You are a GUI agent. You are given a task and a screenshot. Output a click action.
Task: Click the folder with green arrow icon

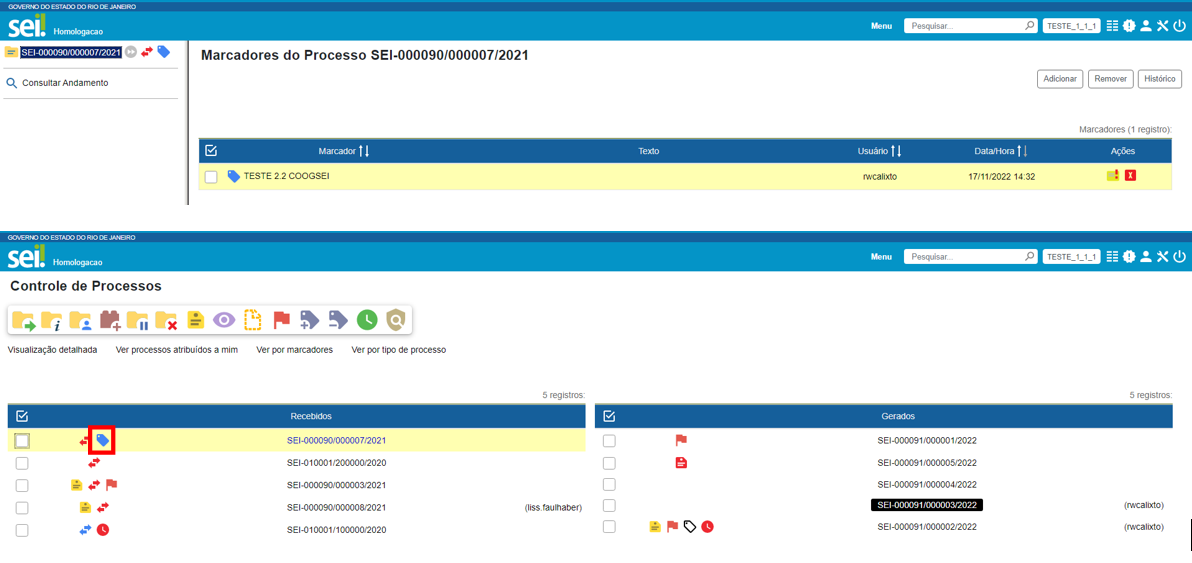[x=23, y=320]
